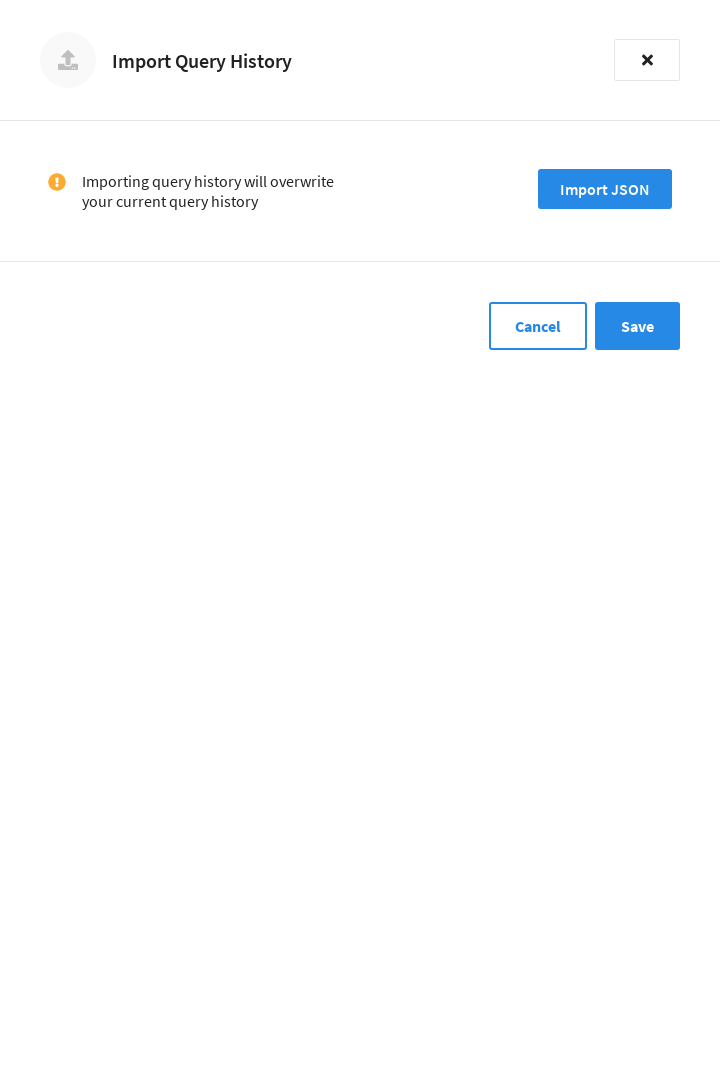Screen dimensions: 720x1080
Task: Click the tray-with-arrow icon in the header
Action: (68, 60)
